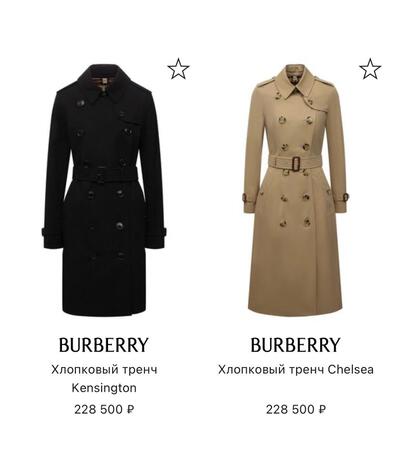The image size is (400, 474).
Task: Select the 228 500 ₽ price under Chelsea
Action: [296, 409]
